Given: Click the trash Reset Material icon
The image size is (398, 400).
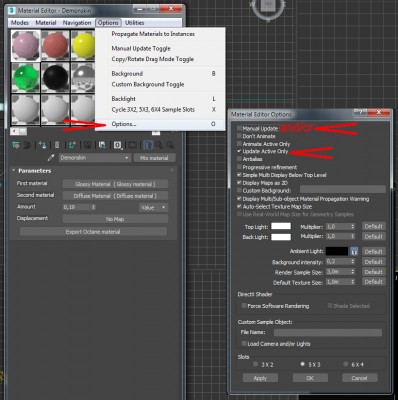Looking at the screenshot, I should [57, 145].
